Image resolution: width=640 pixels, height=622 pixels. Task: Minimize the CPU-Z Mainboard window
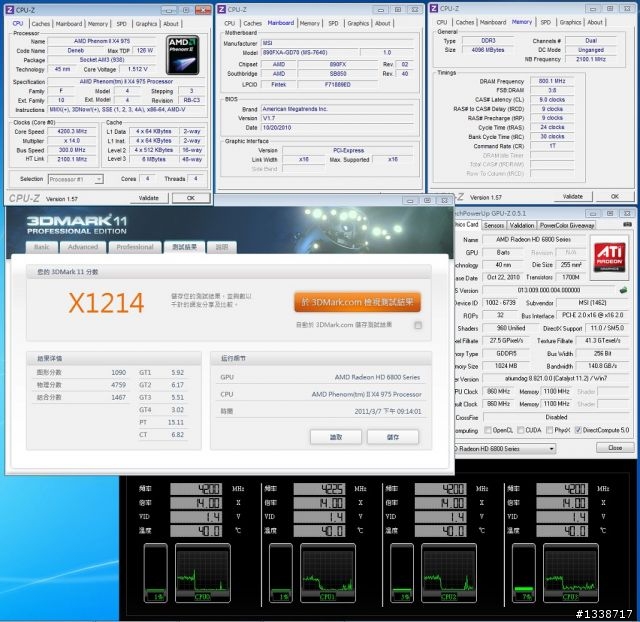[380, 10]
